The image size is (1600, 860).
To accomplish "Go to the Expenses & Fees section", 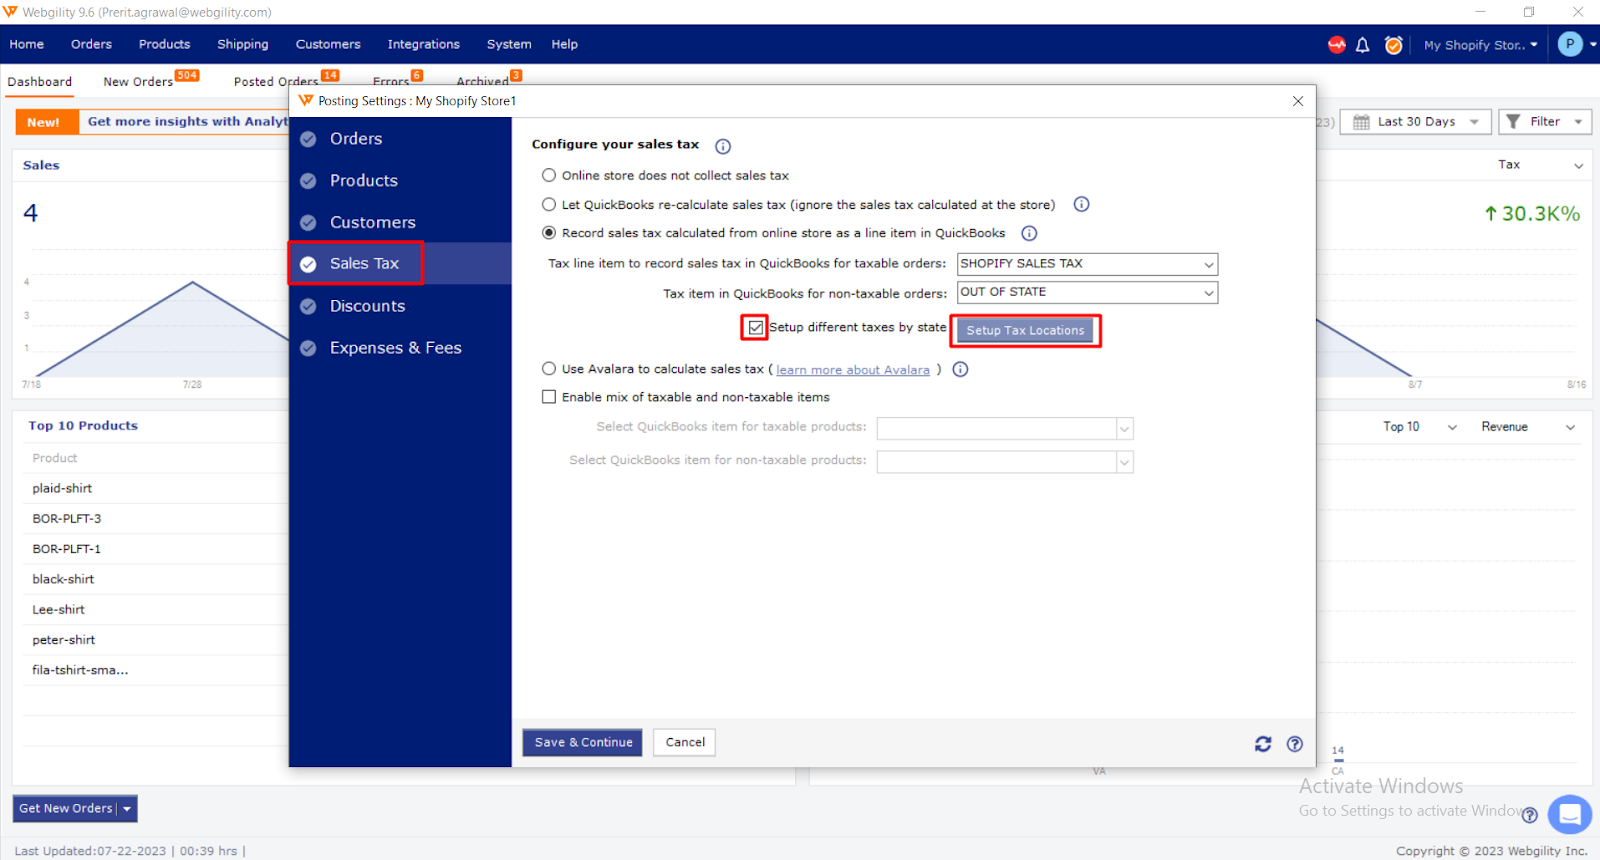I will [395, 348].
